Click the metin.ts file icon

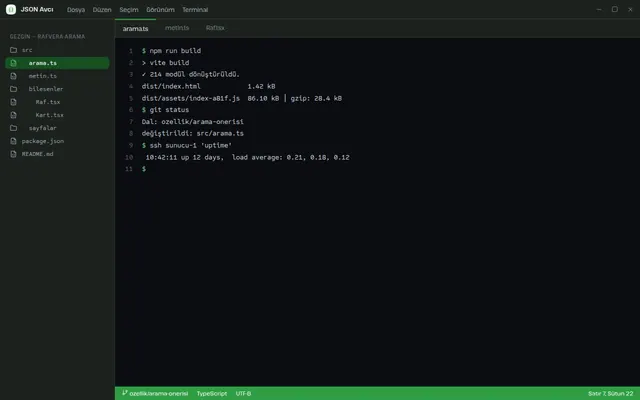pos(13,76)
